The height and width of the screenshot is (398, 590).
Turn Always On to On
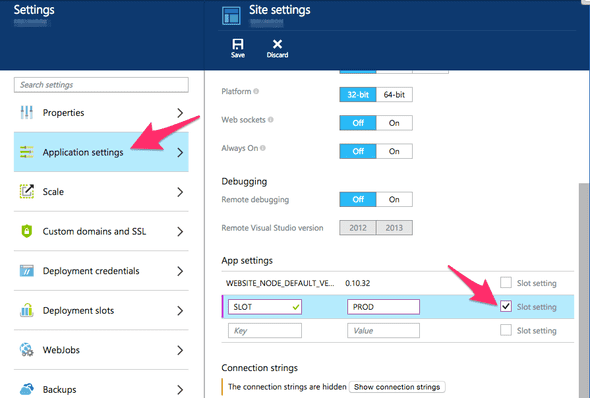tap(394, 151)
